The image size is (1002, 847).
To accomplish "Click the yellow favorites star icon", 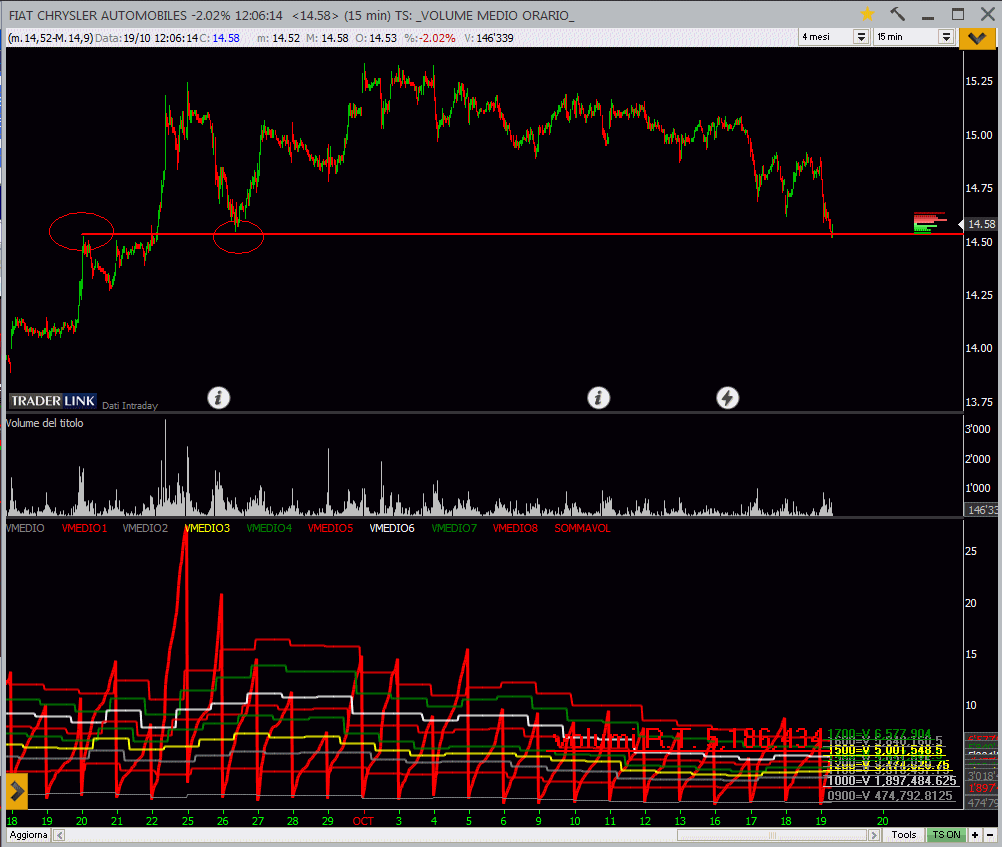I will point(867,14).
